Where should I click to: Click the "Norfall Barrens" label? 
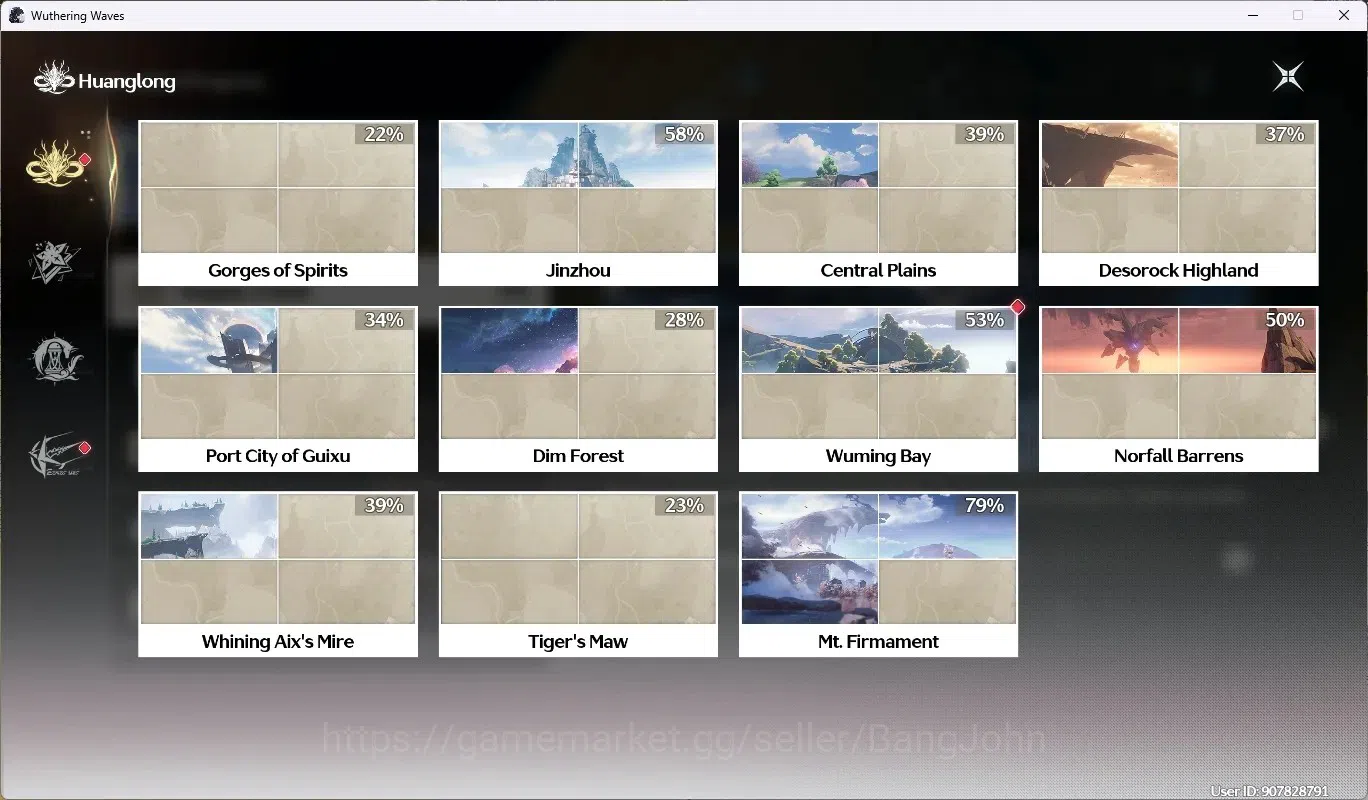point(1178,456)
